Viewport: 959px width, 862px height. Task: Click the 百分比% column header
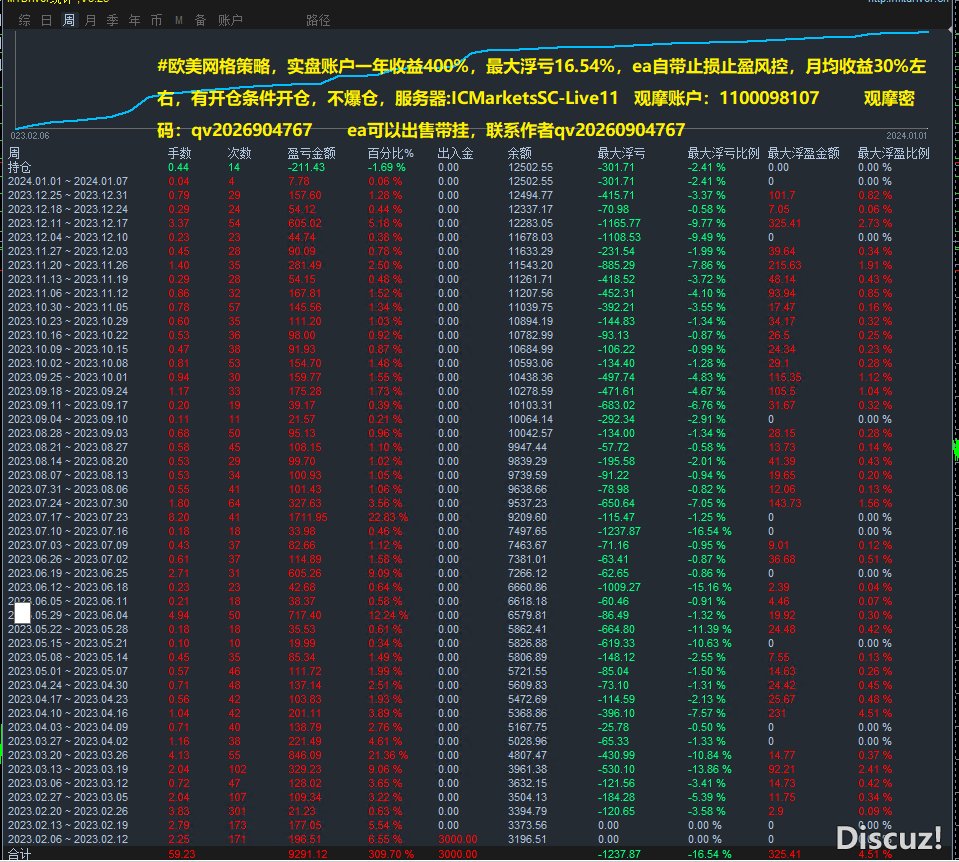(390, 154)
